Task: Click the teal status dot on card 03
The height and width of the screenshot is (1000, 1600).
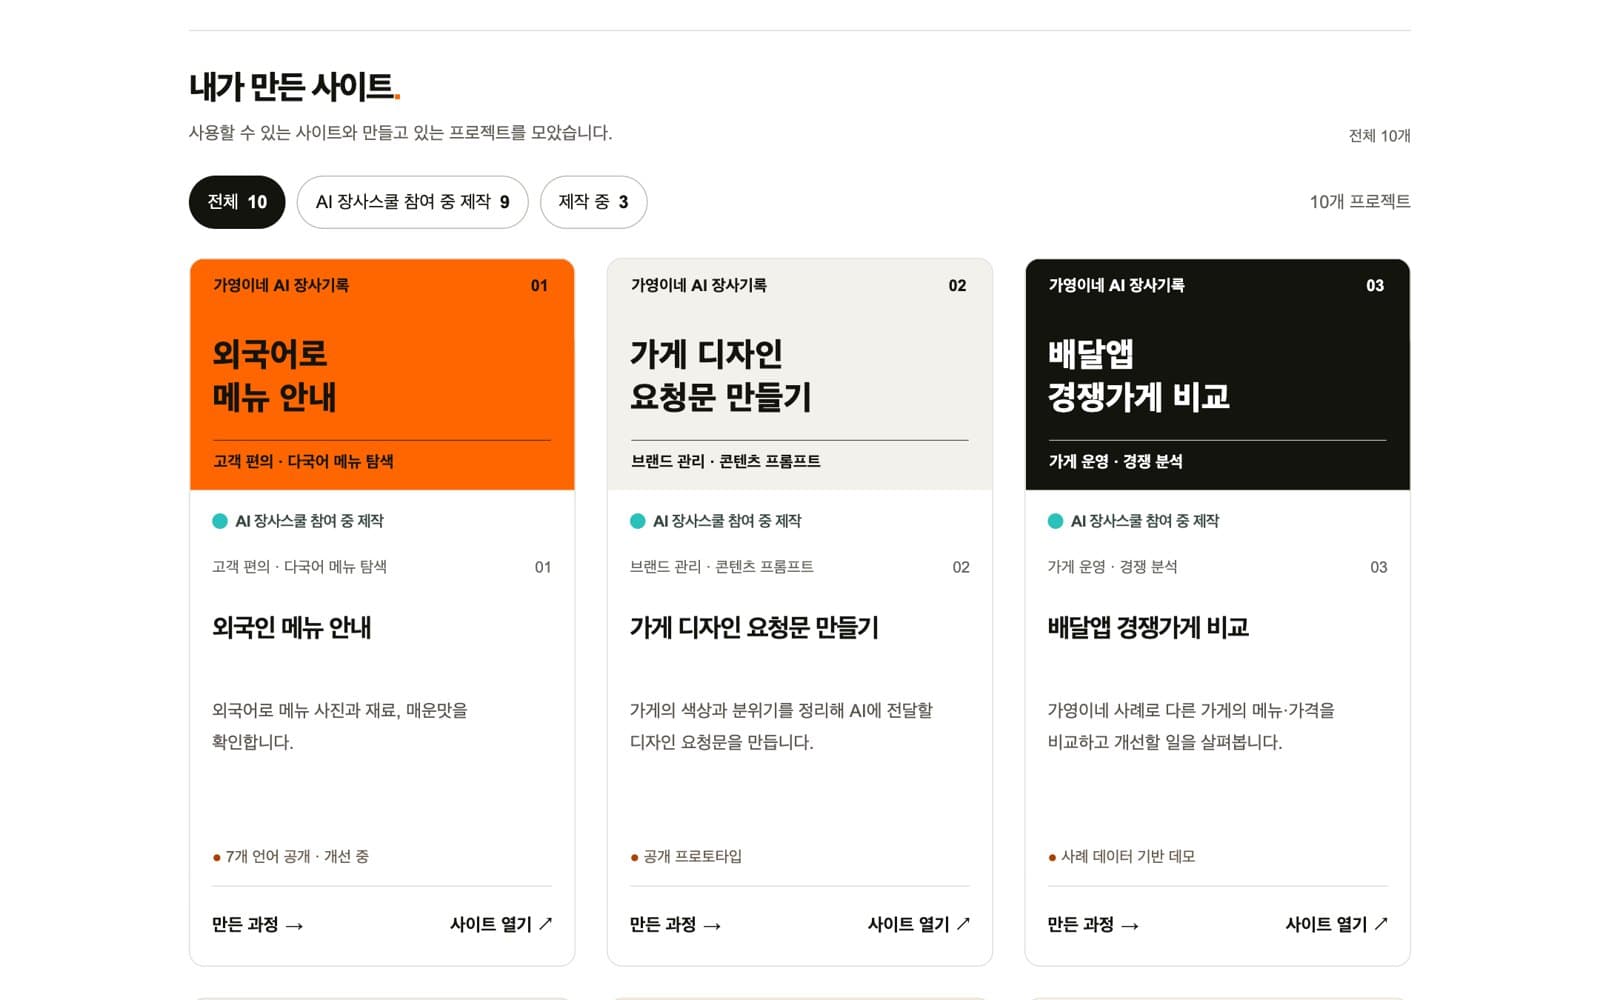Action: click(1055, 521)
